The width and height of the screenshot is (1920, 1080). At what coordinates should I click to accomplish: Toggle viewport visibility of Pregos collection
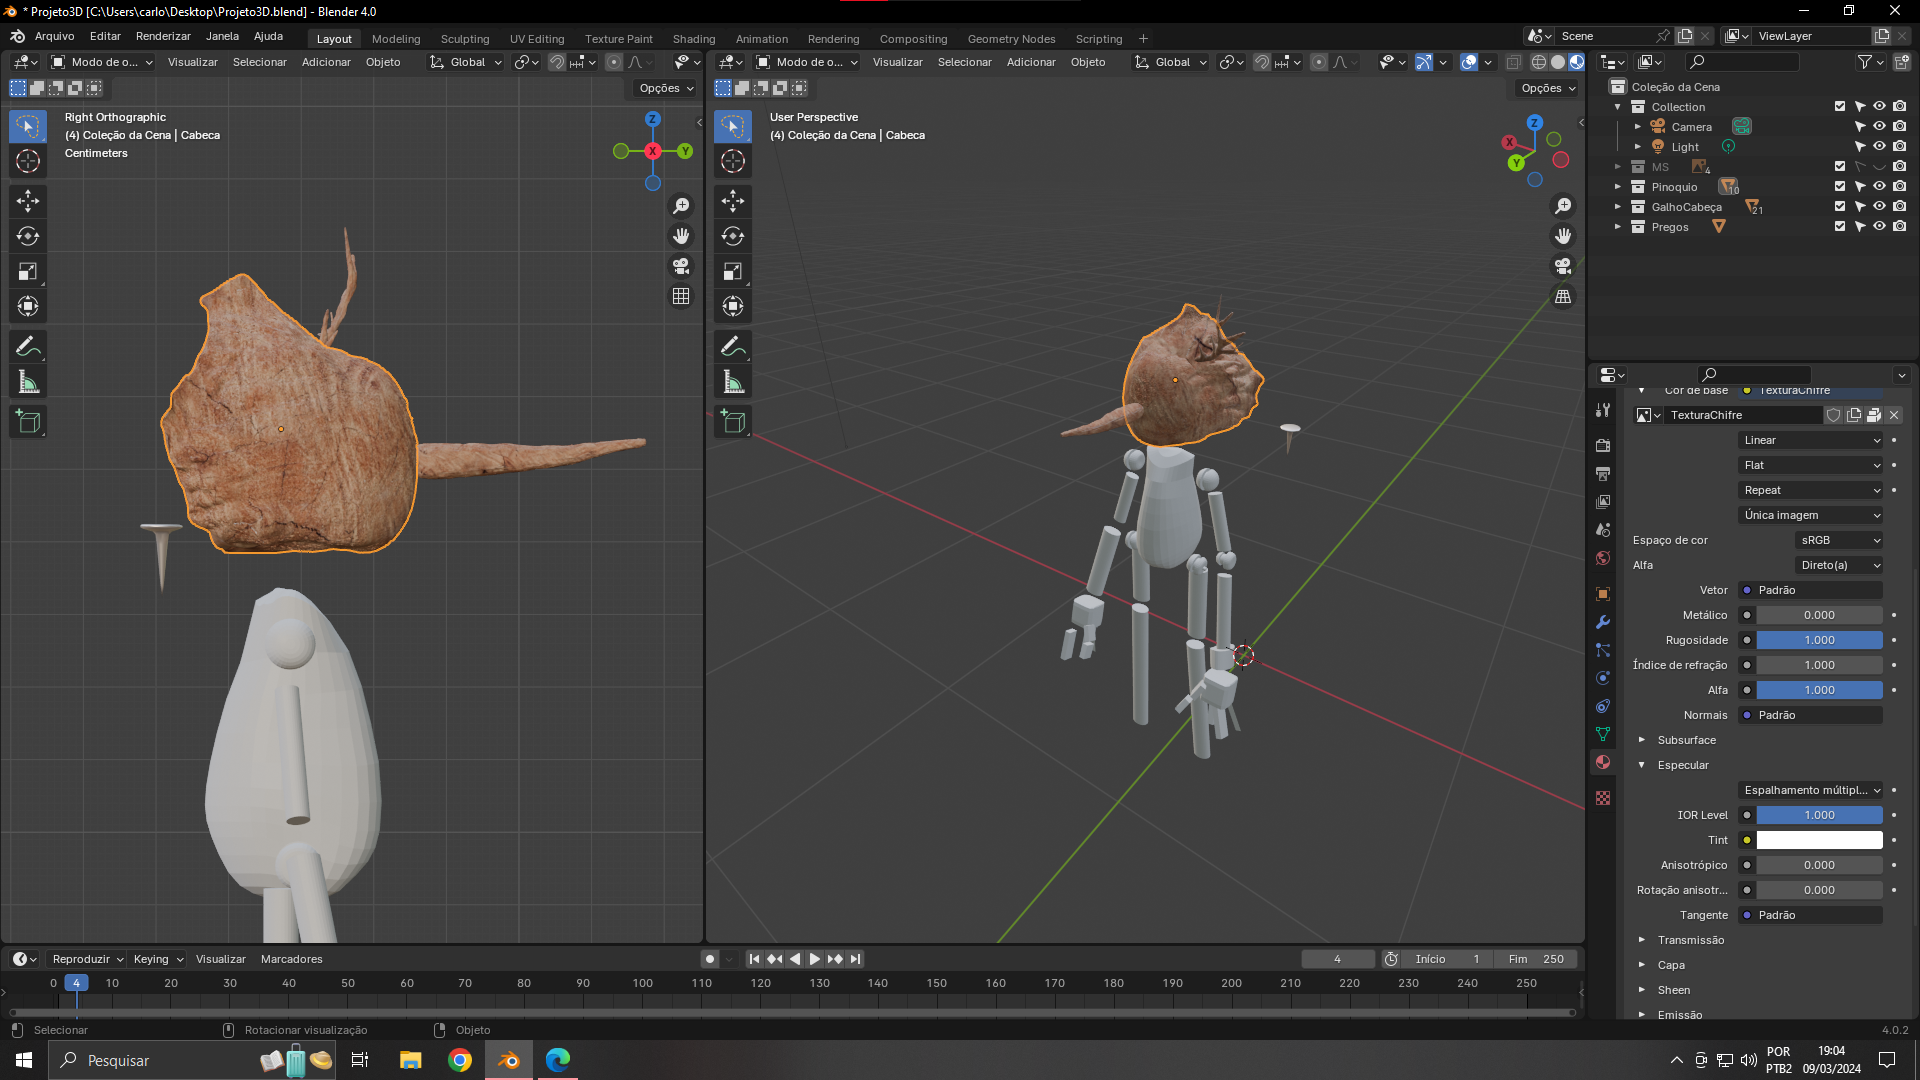coord(1879,227)
